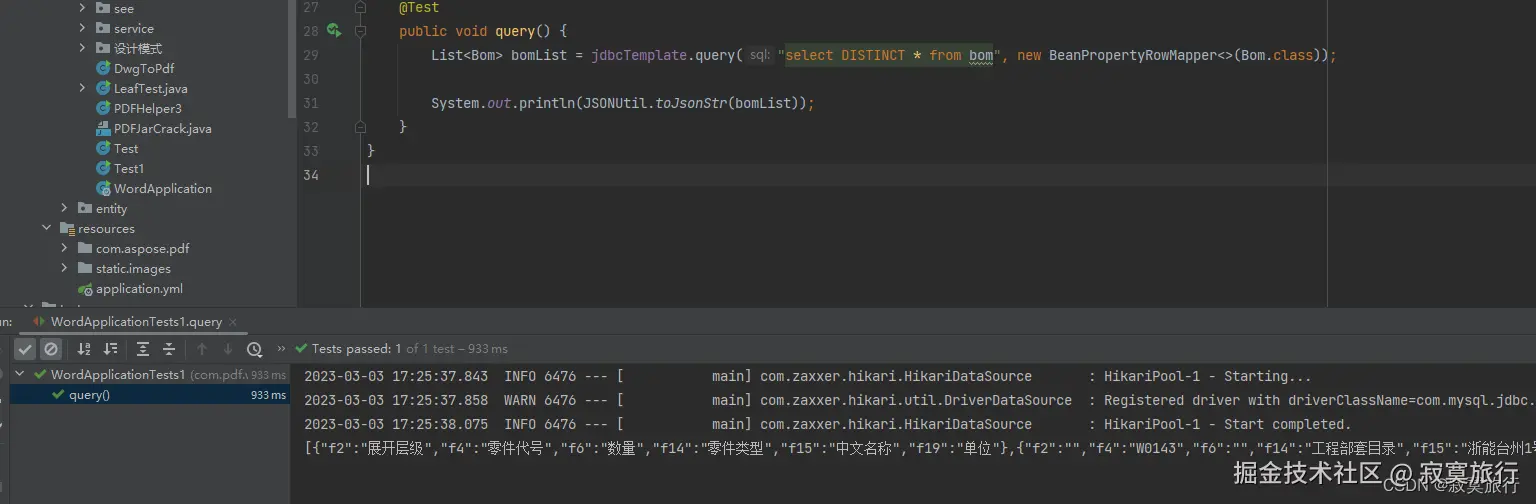The image size is (1536, 504).
Task: Toggle Show Passed tests checkmark button
Action: (x=25, y=349)
